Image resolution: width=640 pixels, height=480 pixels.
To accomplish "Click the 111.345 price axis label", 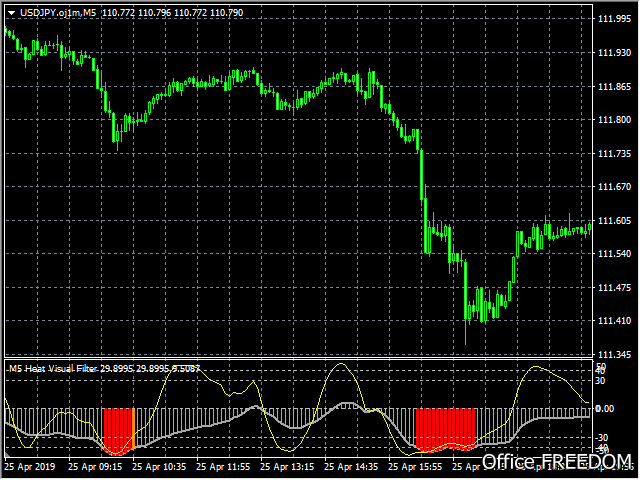I will click(x=614, y=354).
